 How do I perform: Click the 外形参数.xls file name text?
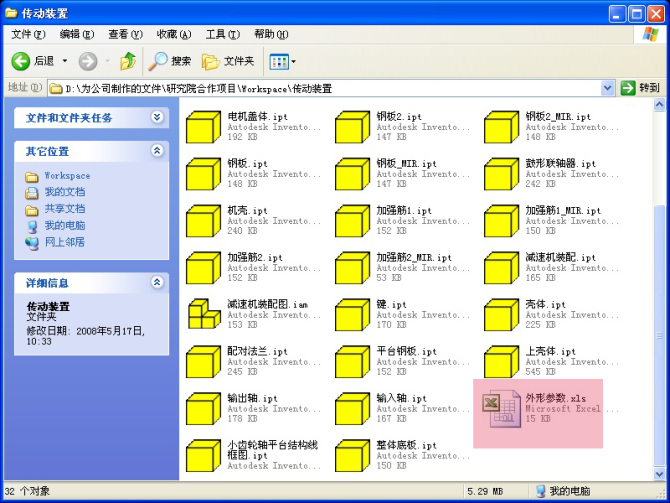tap(555, 398)
